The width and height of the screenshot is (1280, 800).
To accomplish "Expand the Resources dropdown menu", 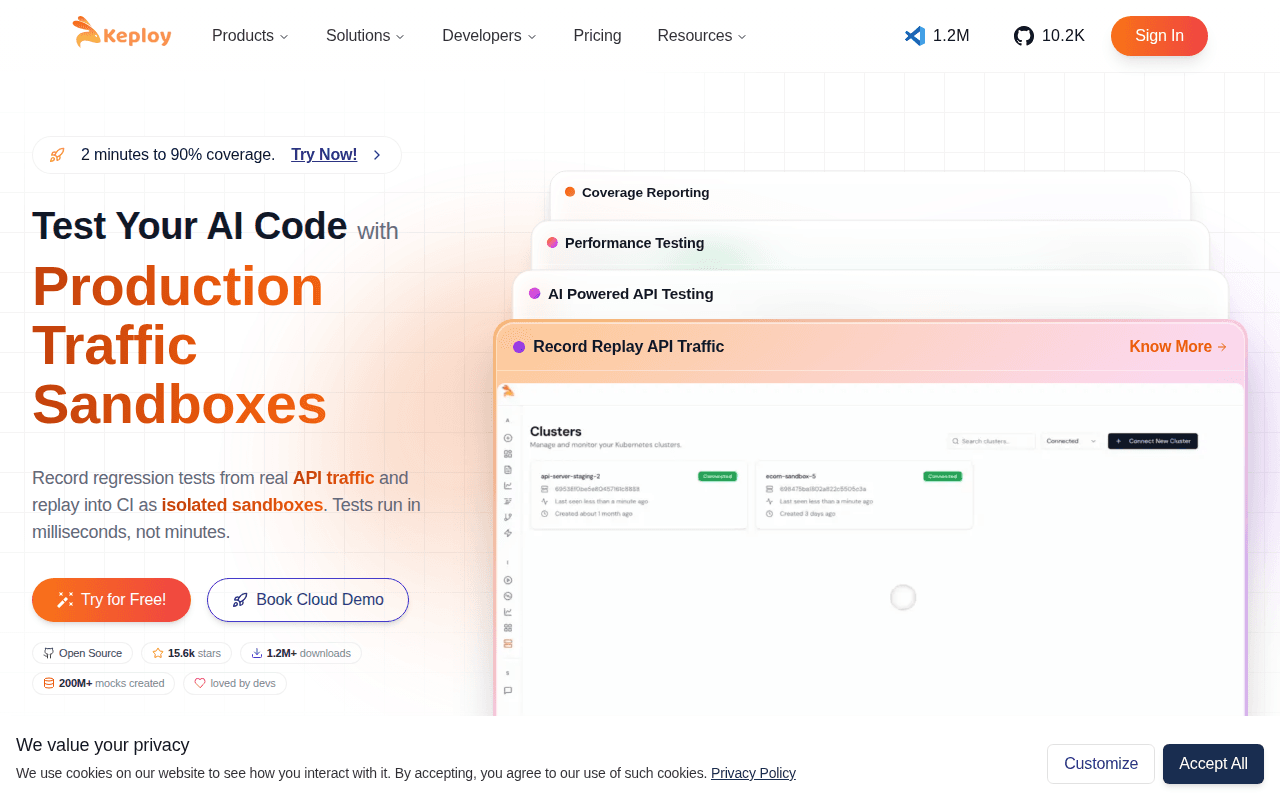I will [x=702, y=36].
